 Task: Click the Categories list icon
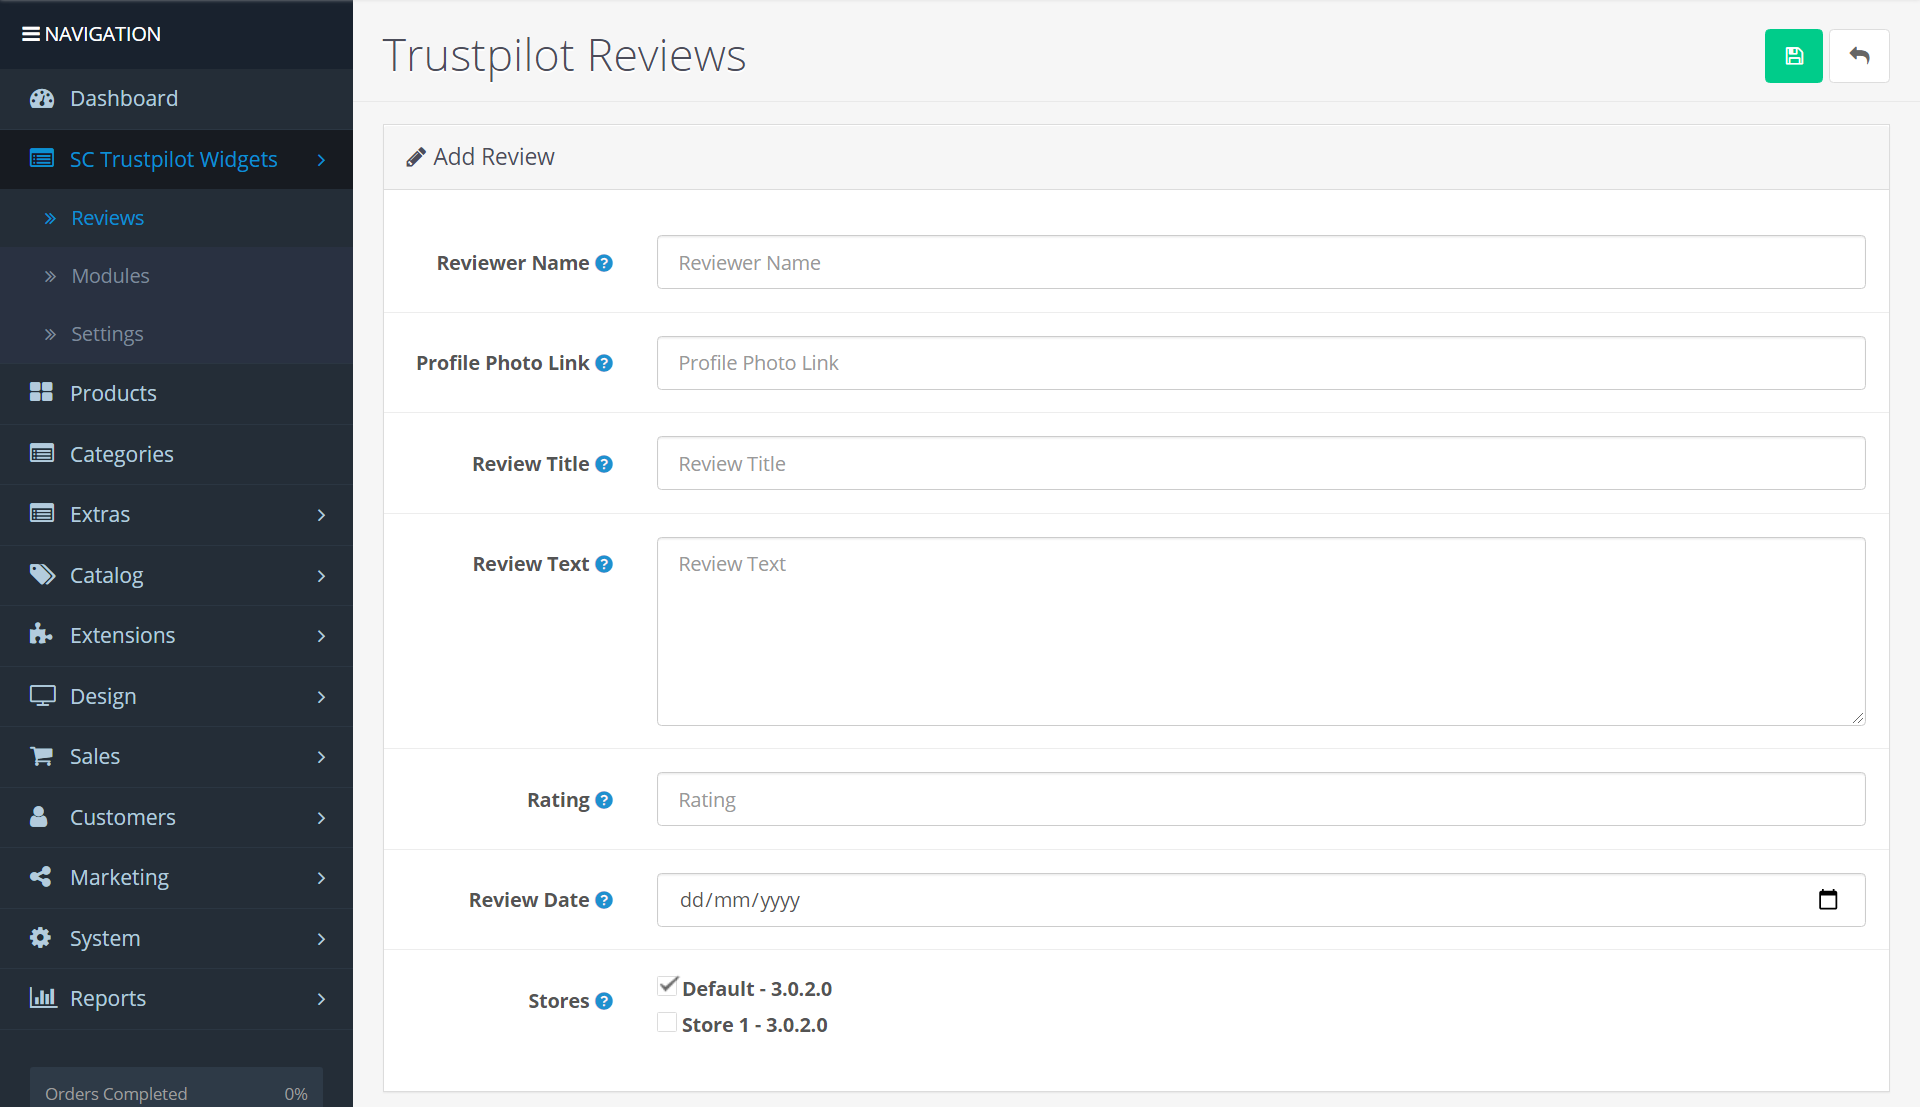(x=42, y=453)
